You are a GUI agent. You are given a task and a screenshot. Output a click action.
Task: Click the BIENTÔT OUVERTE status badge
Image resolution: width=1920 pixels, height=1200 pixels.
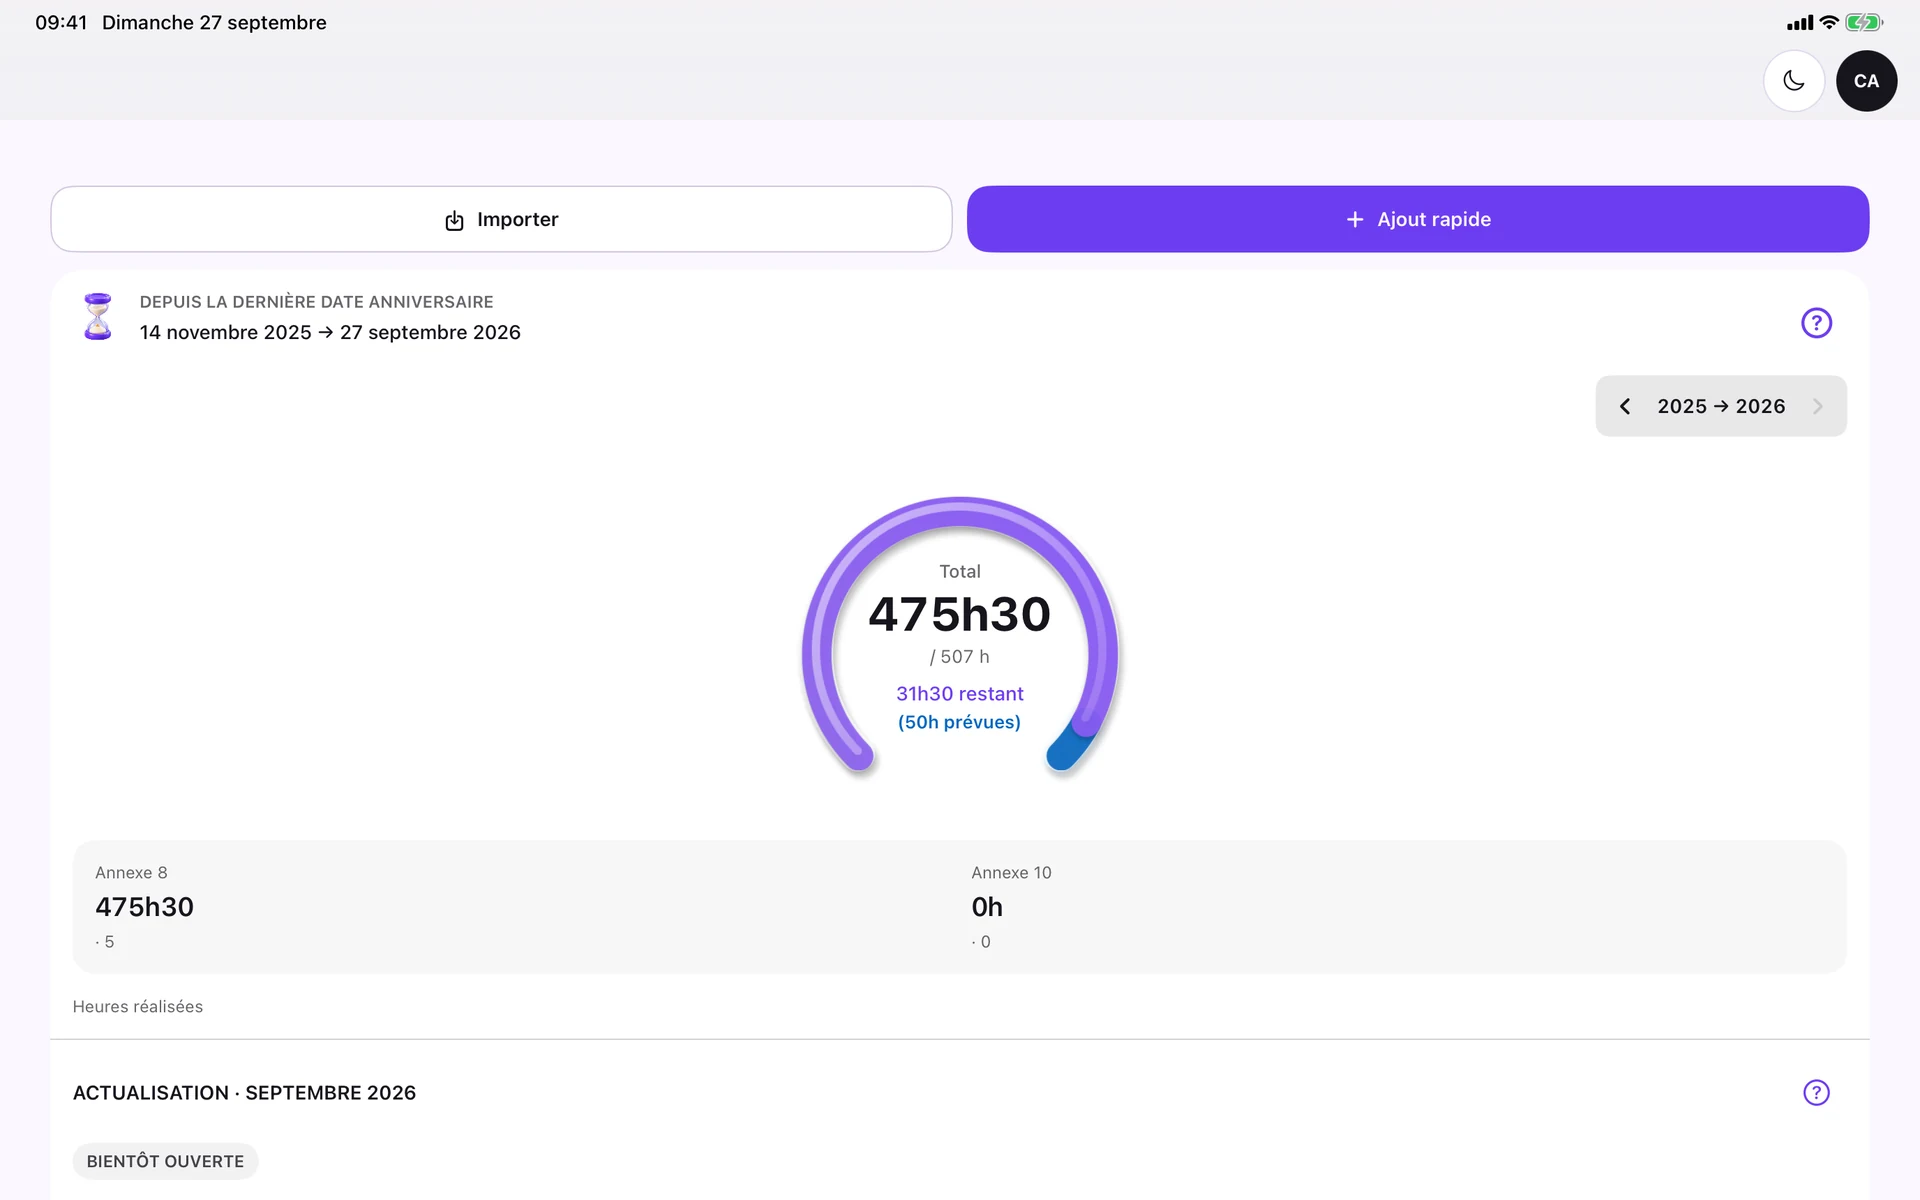point(166,1161)
